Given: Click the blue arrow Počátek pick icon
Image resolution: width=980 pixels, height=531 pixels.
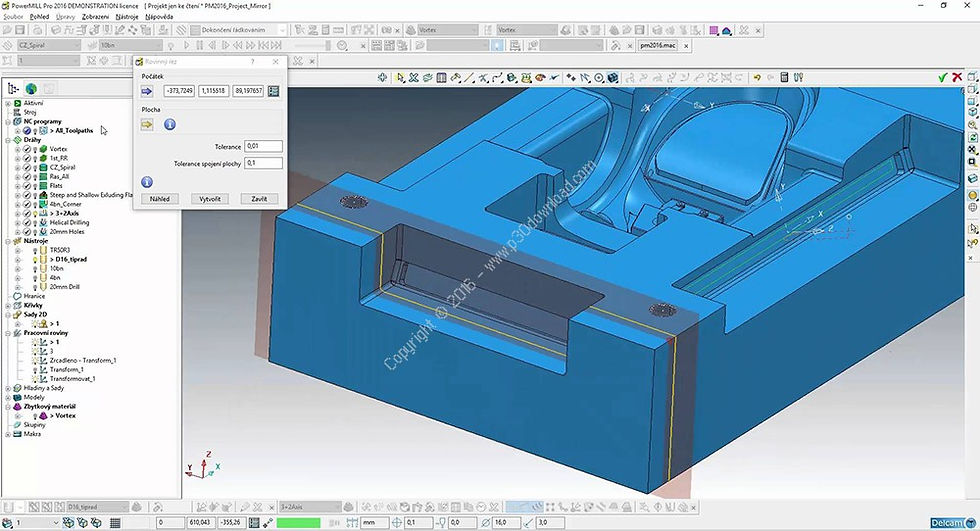Looking at the screenshot, I should [147, 91].
